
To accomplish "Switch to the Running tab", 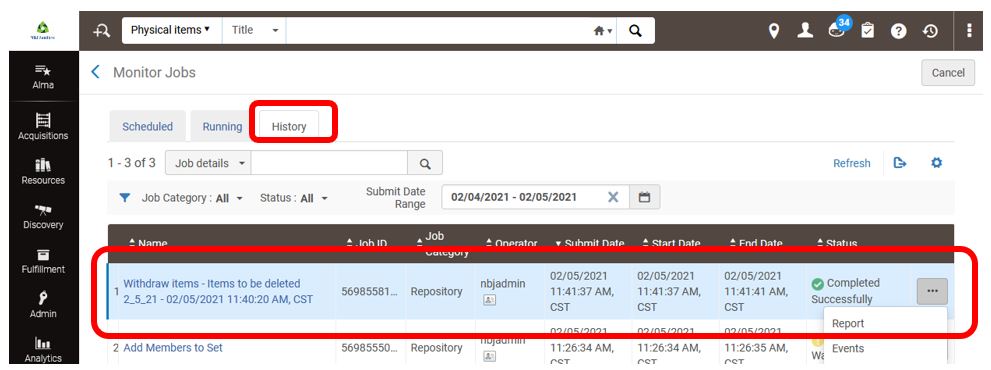I will point(222,126).
